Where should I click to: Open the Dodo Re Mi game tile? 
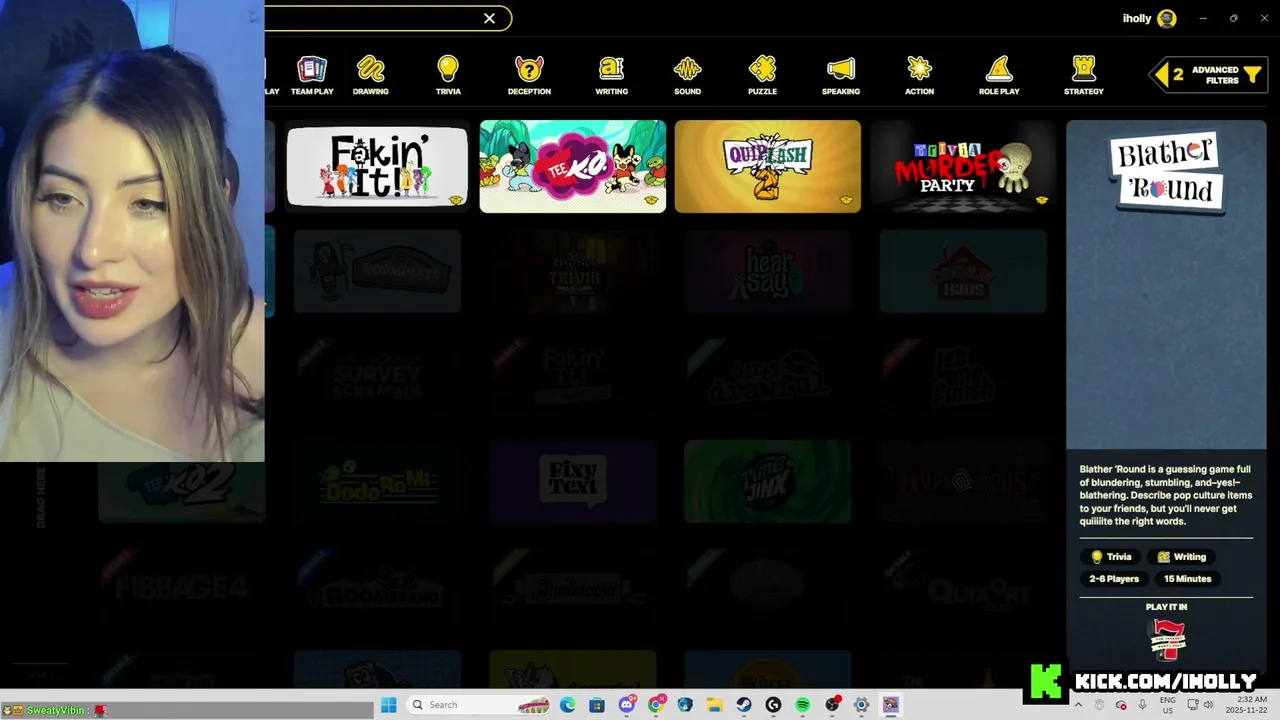click(x=377, y=481)
